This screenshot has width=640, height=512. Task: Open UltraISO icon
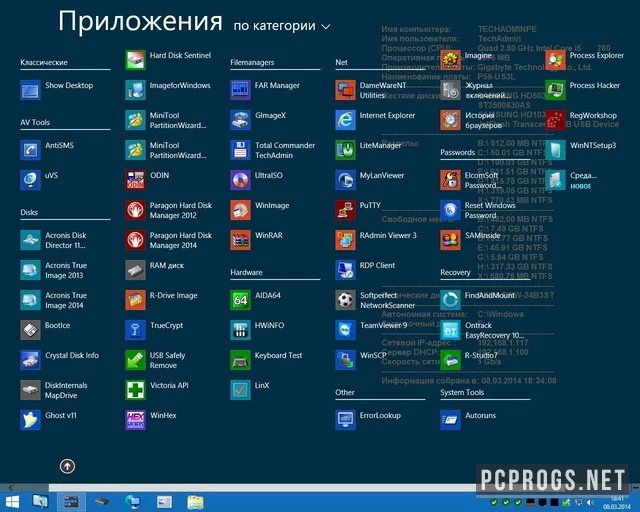[240, 180]
